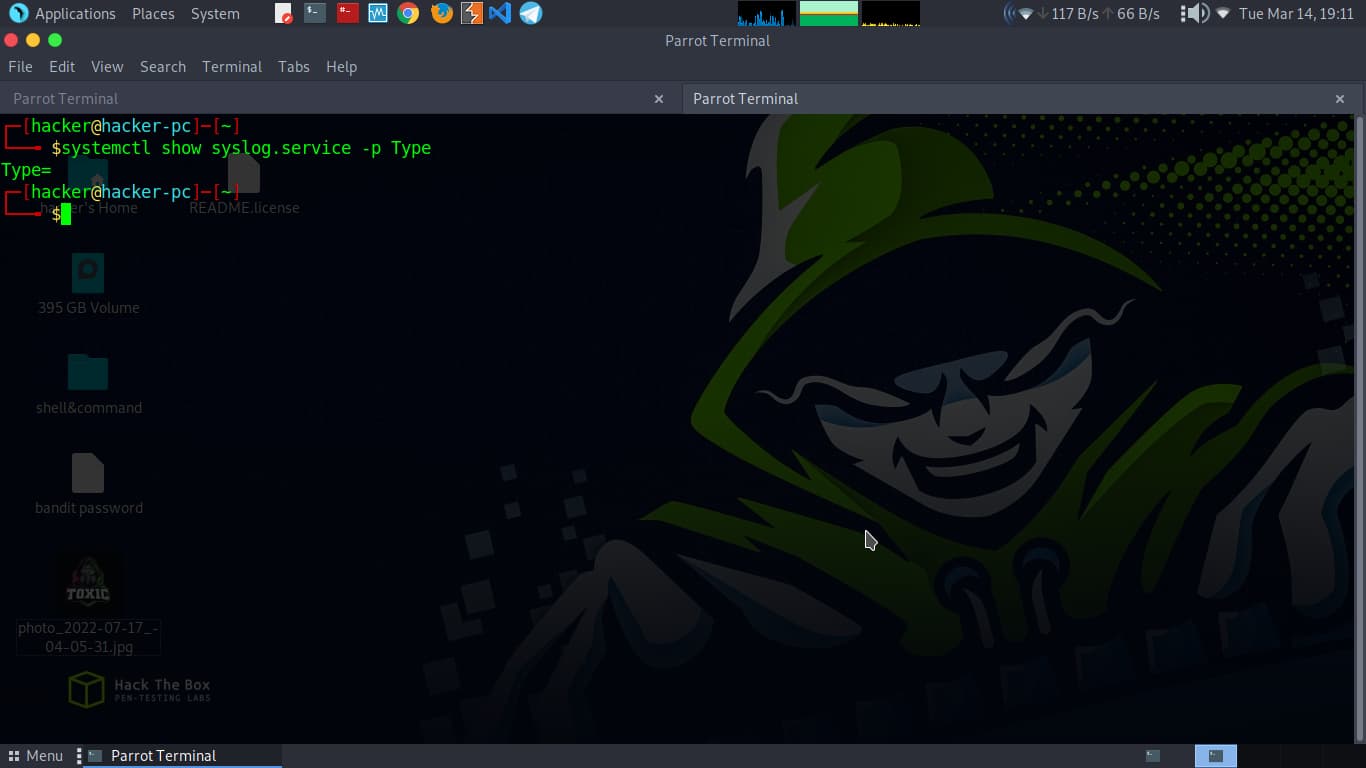
Task: Open the Tabs menu
Action: [293, 67]
